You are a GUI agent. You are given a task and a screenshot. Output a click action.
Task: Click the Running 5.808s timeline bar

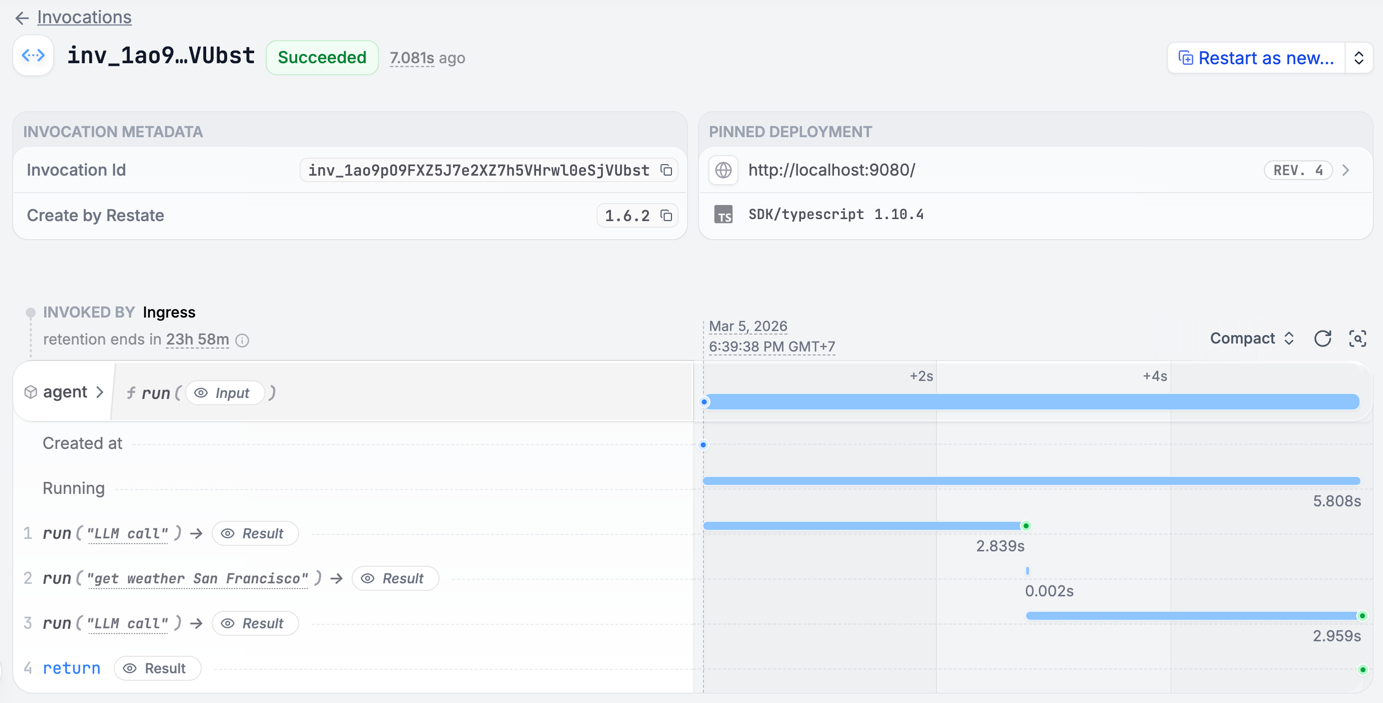click(x=1032, y=481)
